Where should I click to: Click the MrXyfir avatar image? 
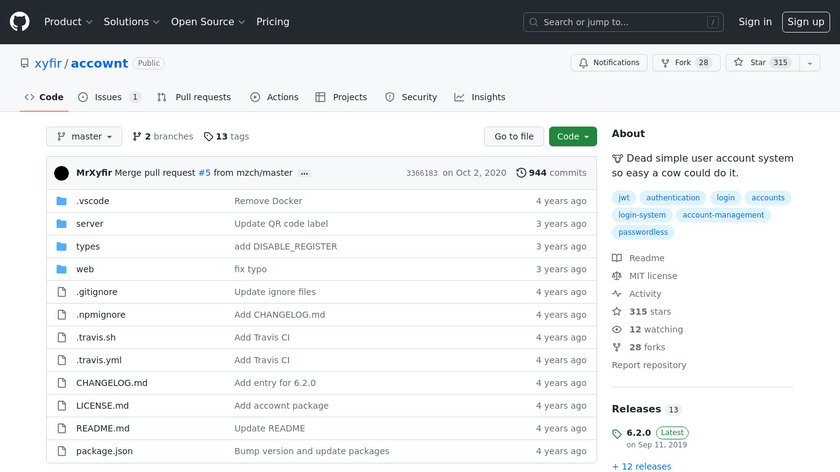pos(61,173)
